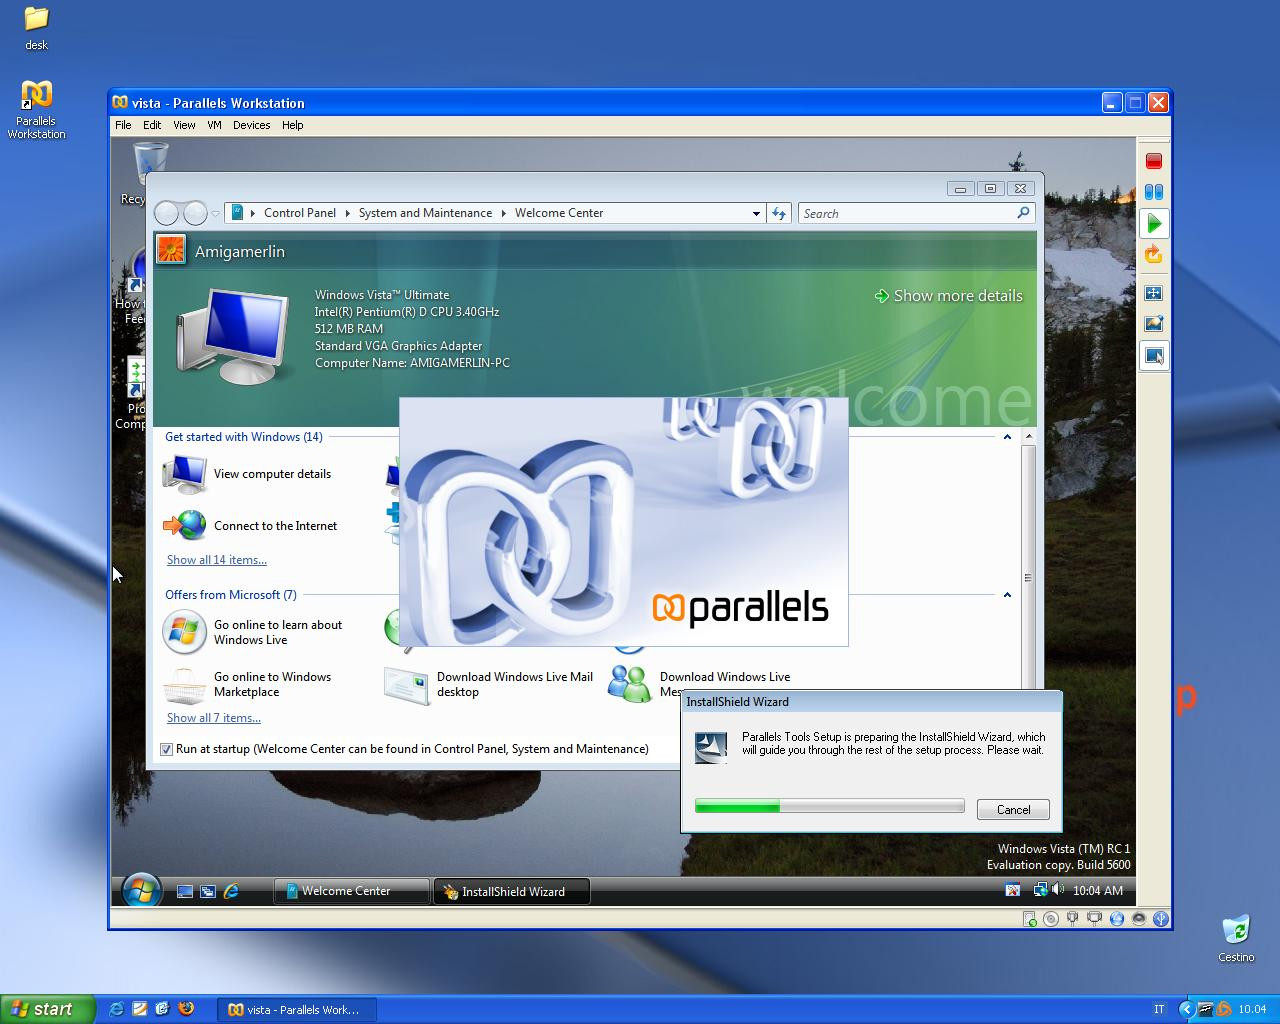
Task: Select Welcome Center taskbar button
Action: tap(351, 891)
